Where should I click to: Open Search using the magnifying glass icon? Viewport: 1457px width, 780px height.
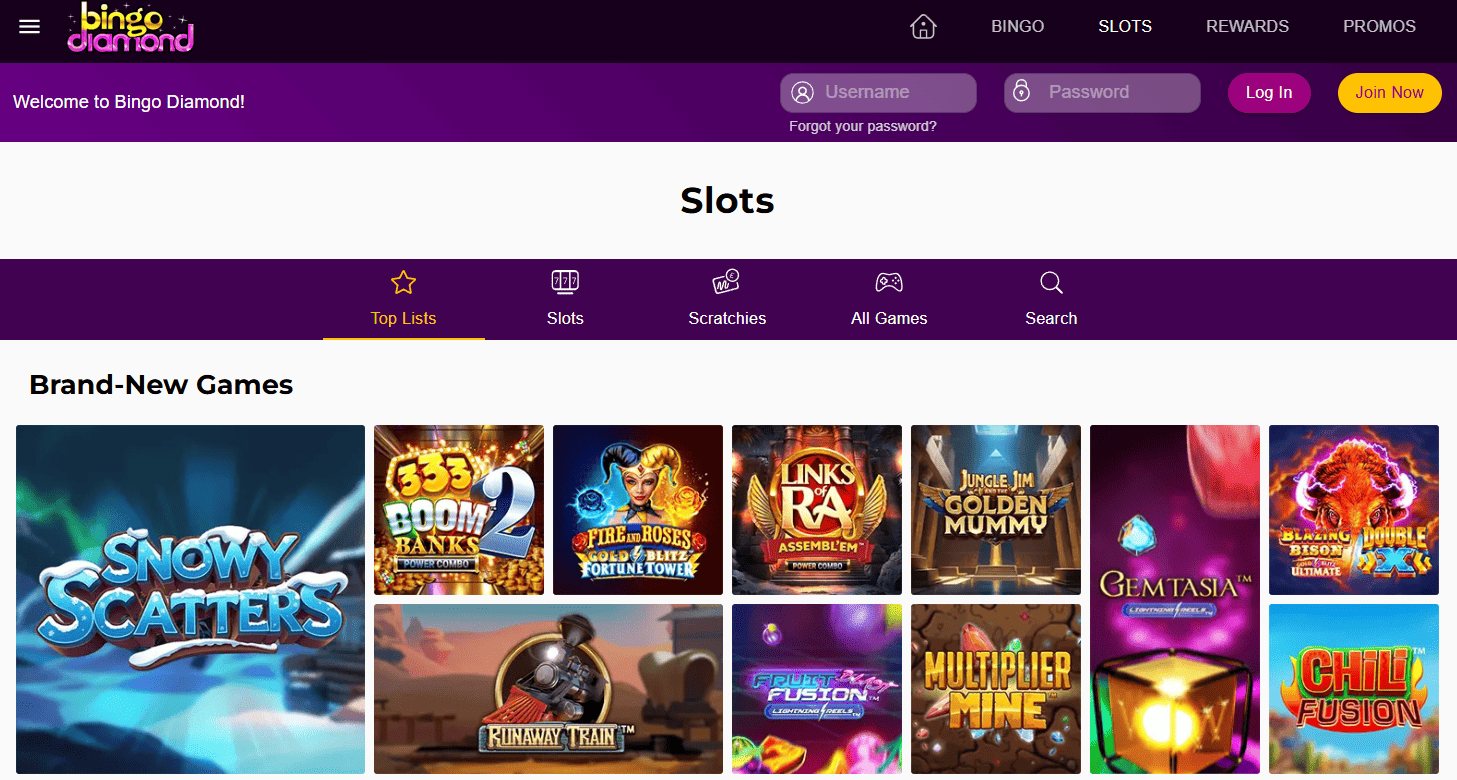[x=1051, y=282]
